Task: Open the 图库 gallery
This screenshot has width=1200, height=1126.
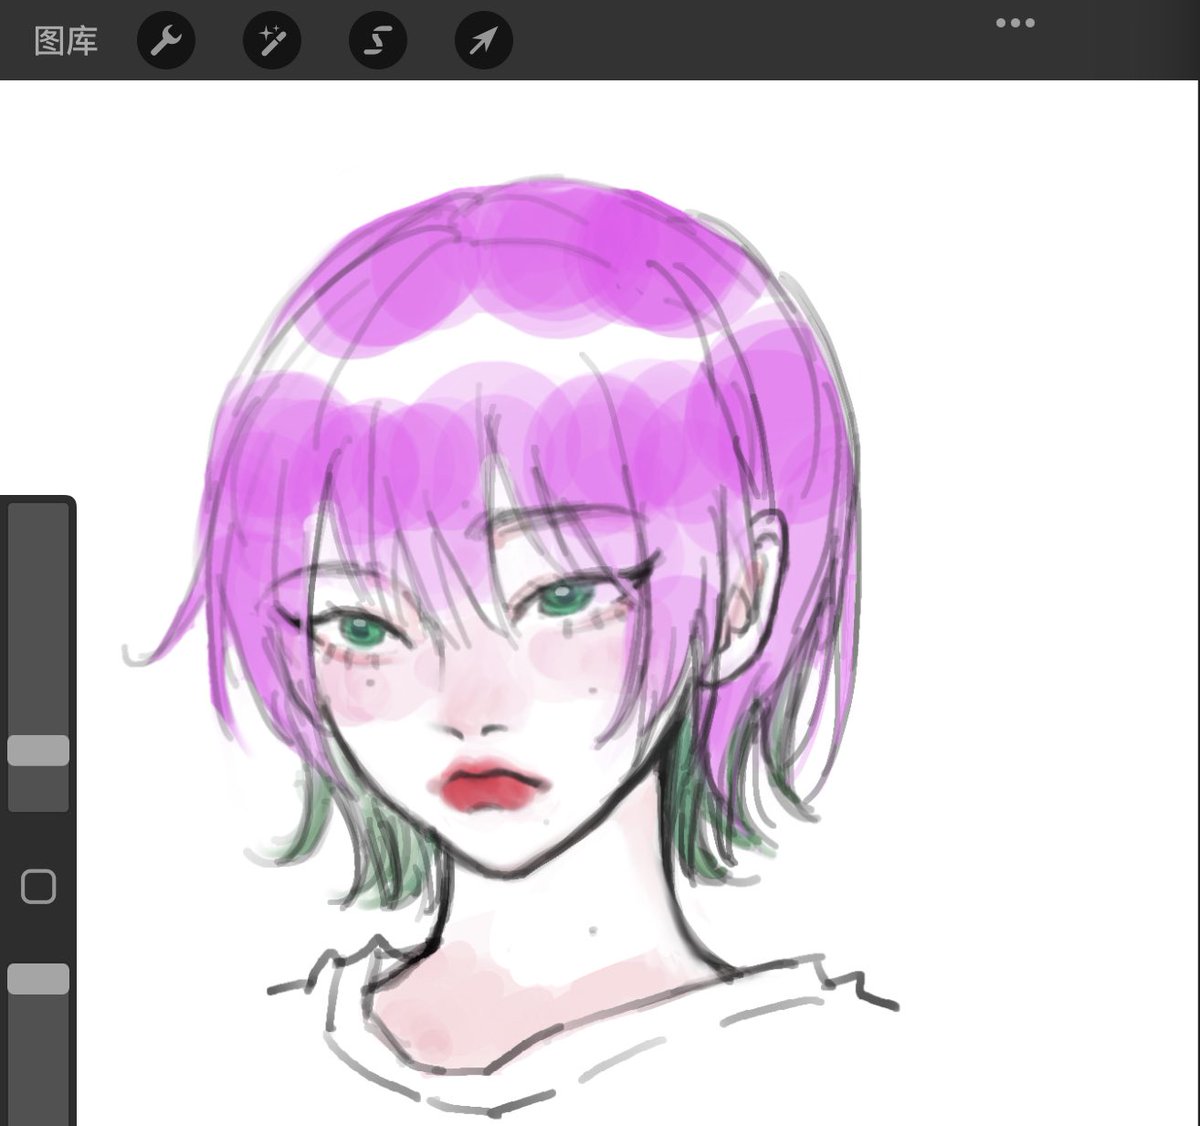Action: [66, 41]
